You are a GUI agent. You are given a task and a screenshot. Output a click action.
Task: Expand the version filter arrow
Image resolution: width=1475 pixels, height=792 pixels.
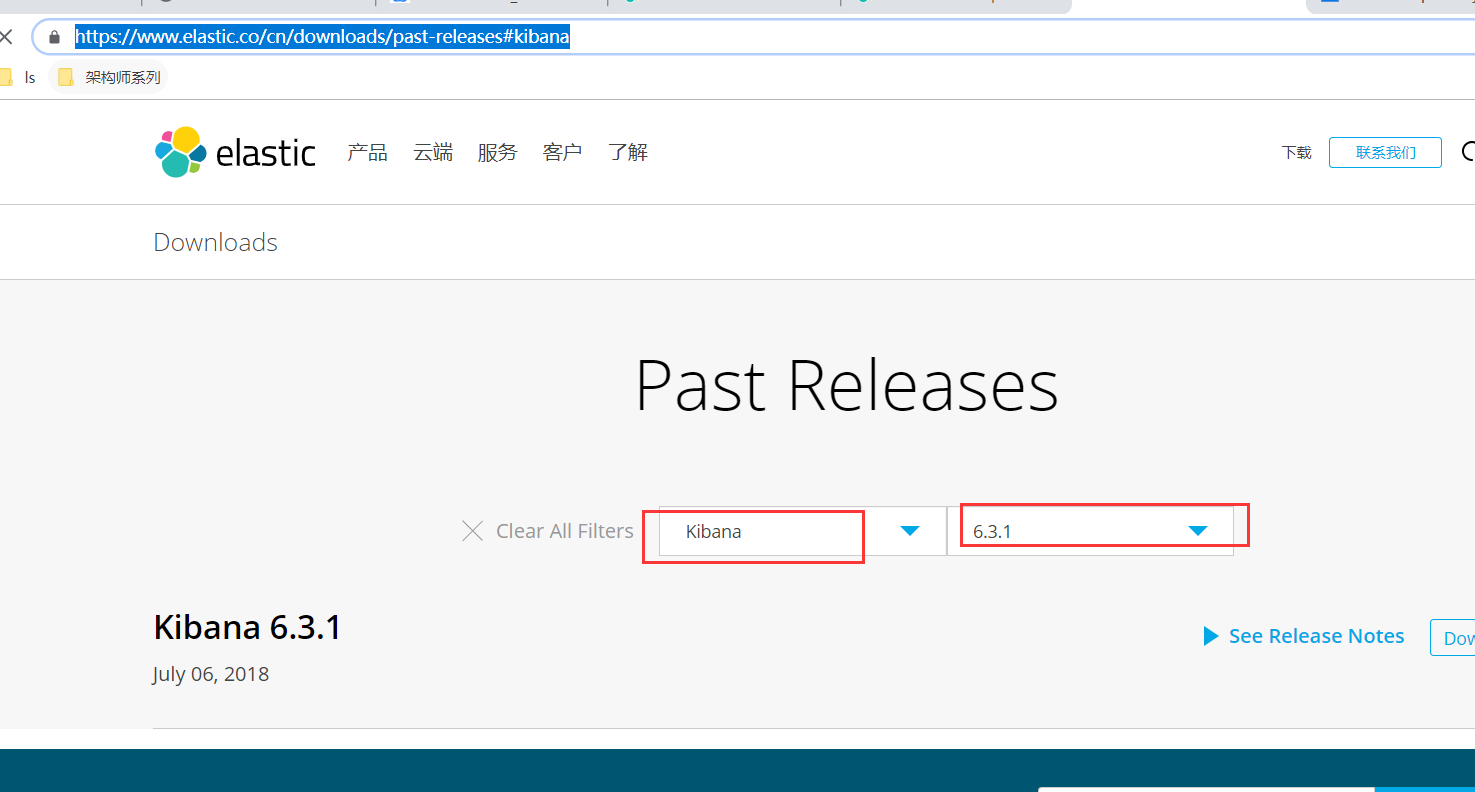point(1198,531)
